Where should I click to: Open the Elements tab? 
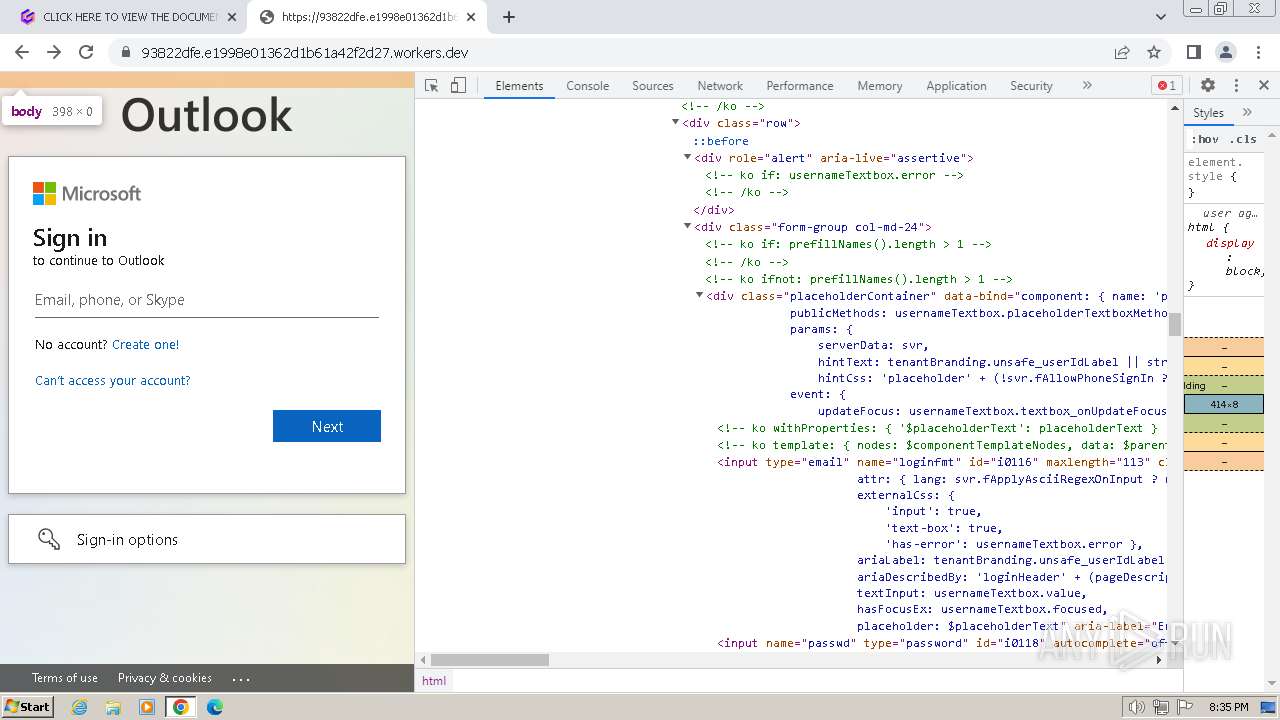[519, 86]
